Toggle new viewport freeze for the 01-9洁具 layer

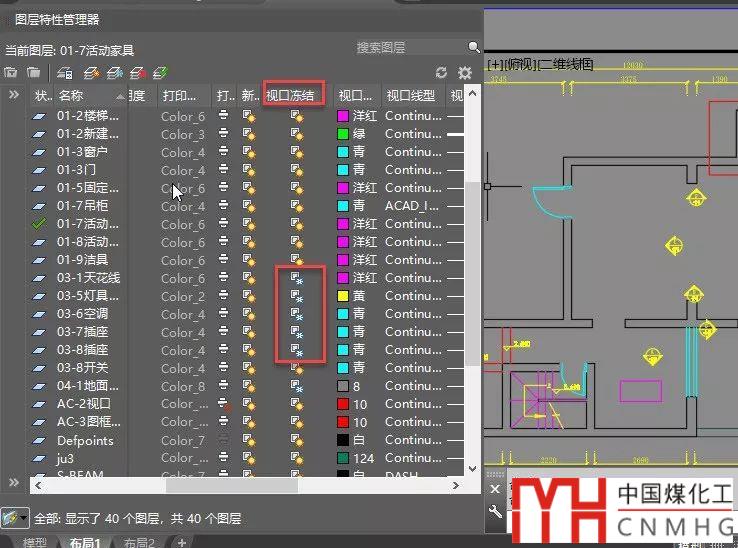pyautogui.click(x=249, y=260)
